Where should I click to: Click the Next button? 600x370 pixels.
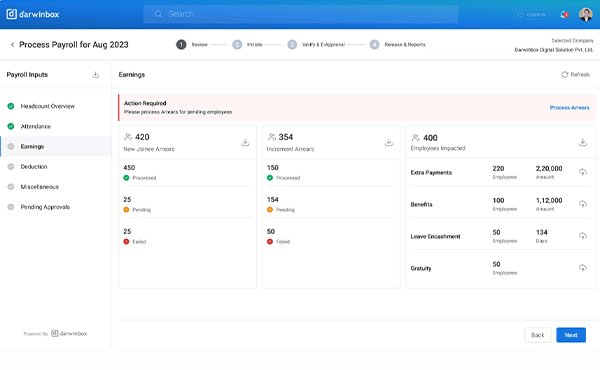pyautogui.click(x=571, y=335)
